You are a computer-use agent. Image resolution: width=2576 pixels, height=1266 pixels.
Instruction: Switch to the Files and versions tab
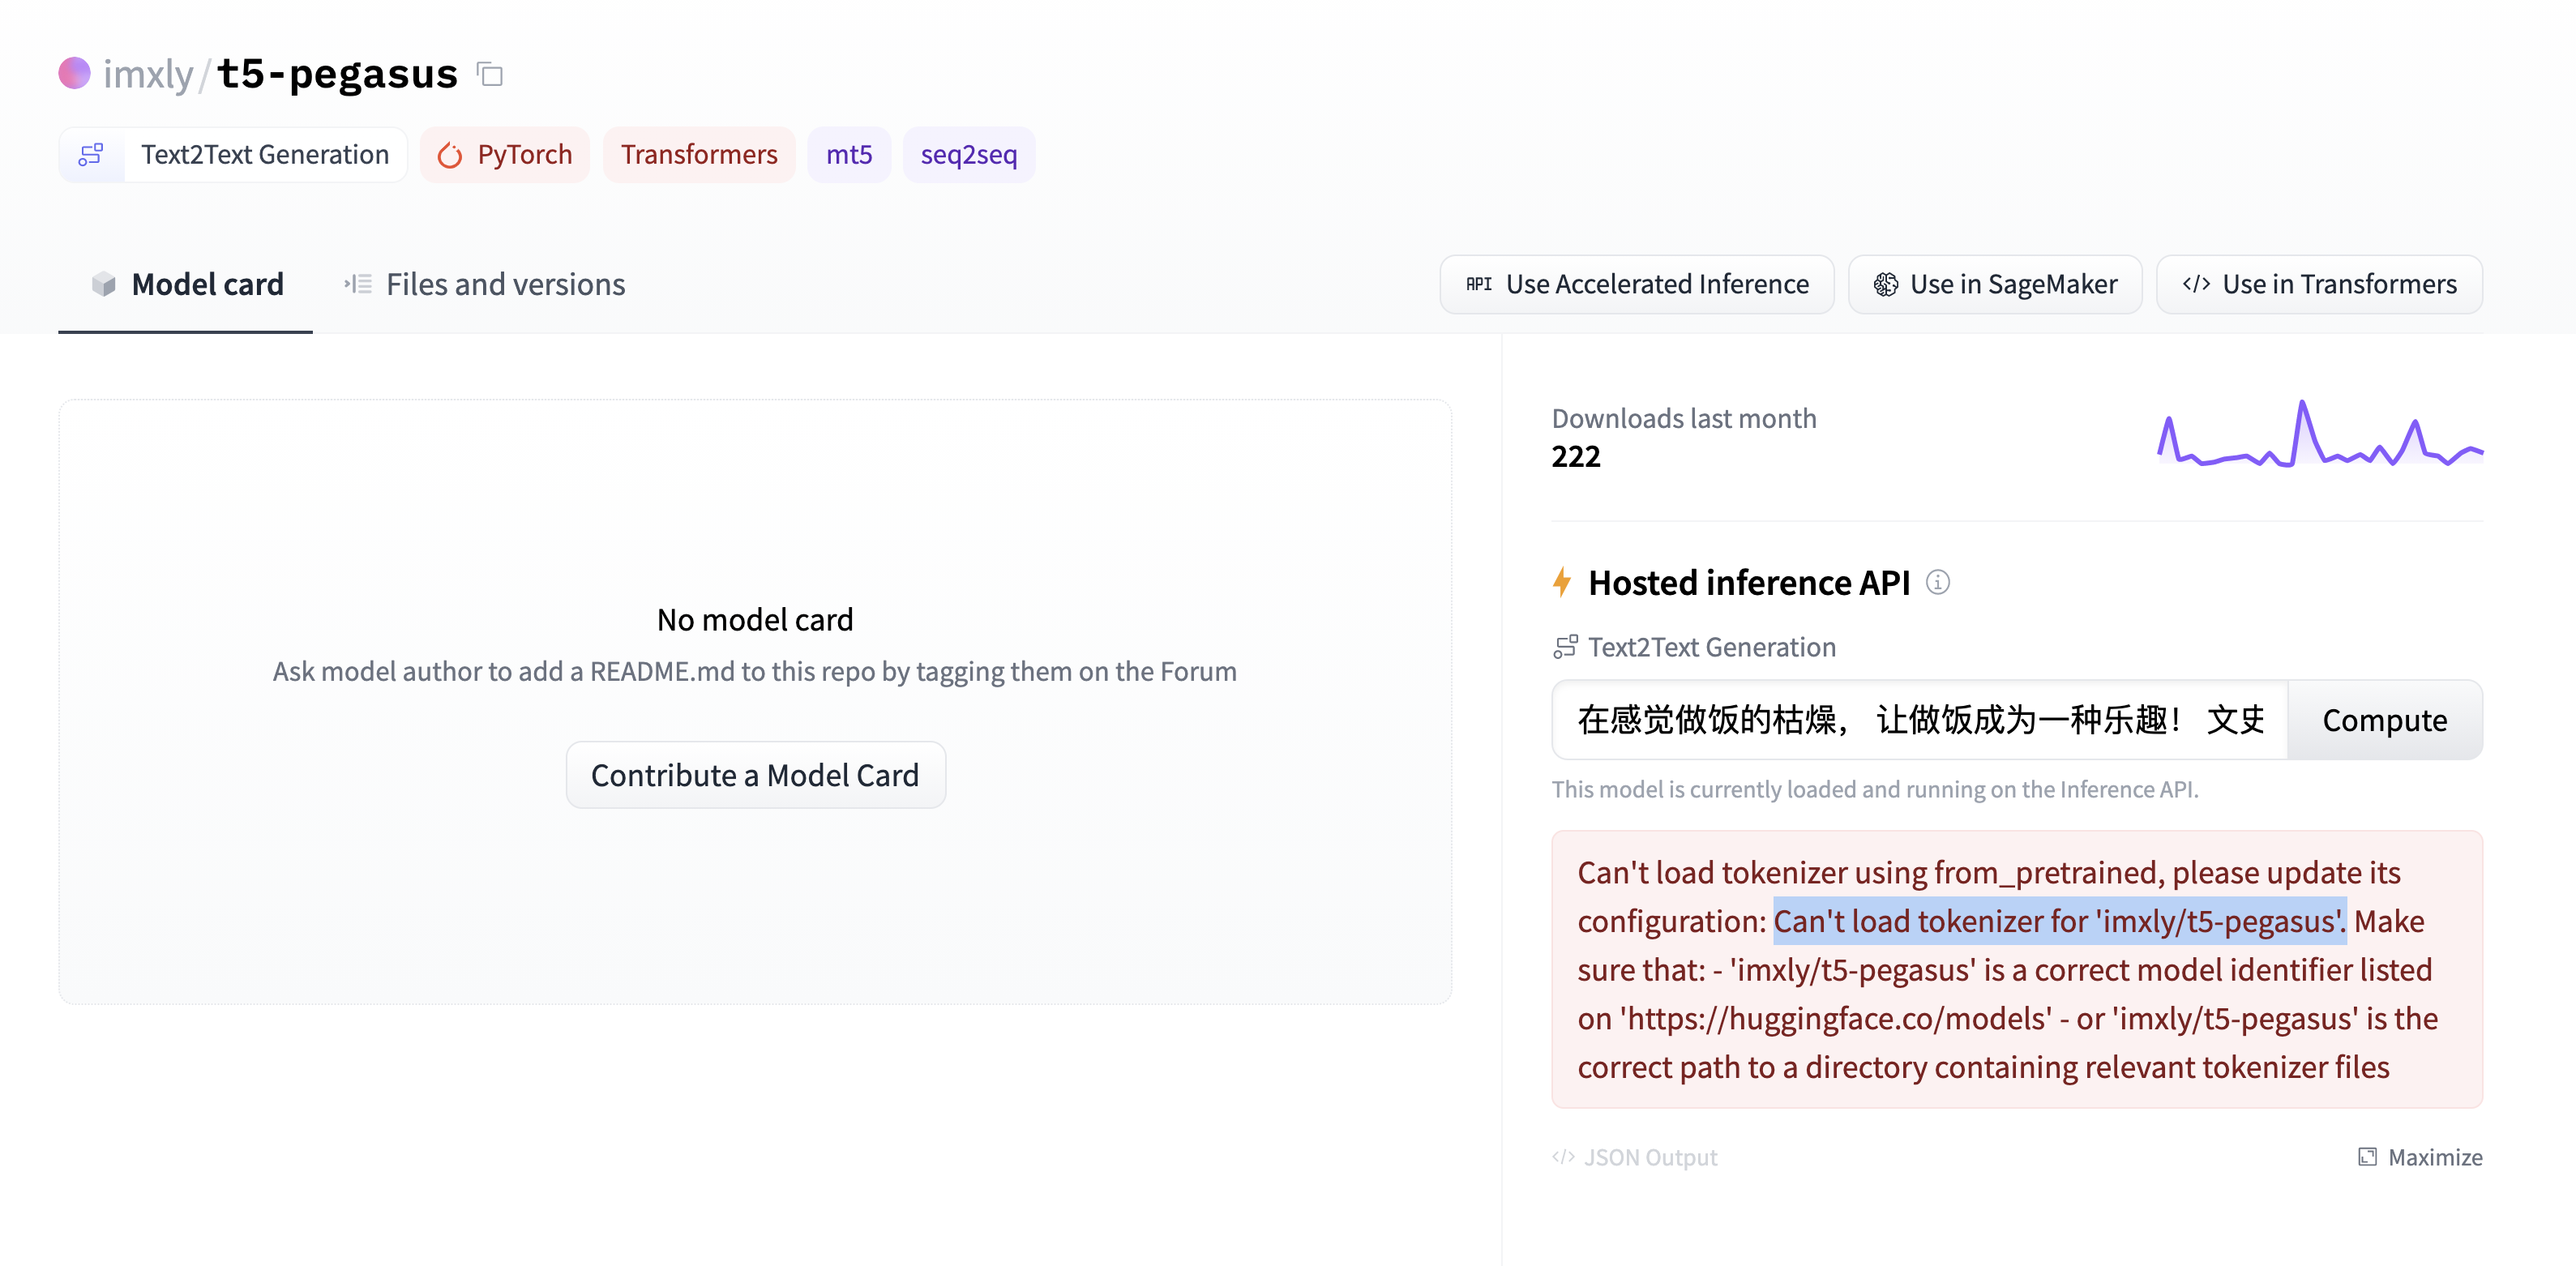point(505,284)
